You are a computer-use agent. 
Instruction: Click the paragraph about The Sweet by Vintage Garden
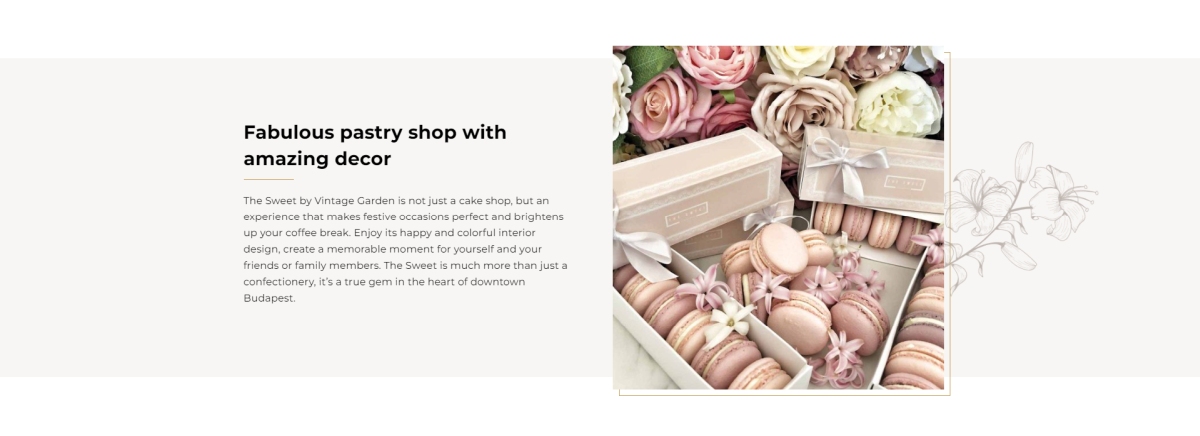(x=406, y=249)
